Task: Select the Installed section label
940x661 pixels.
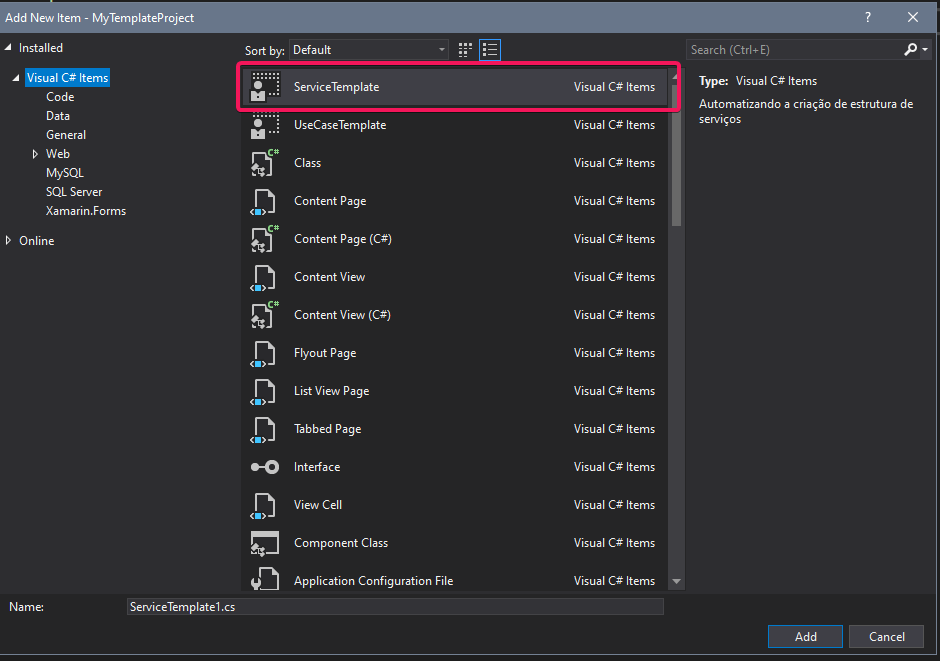Action: 41,47
